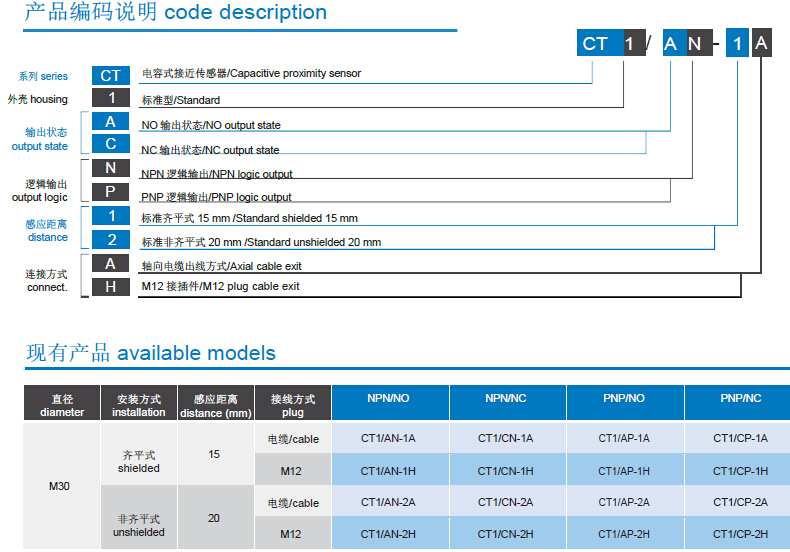Select the PNP/NC column header

pos(739,399)
